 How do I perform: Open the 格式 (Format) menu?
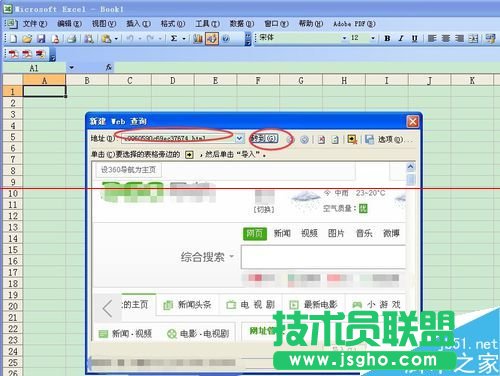click(173, 24)
